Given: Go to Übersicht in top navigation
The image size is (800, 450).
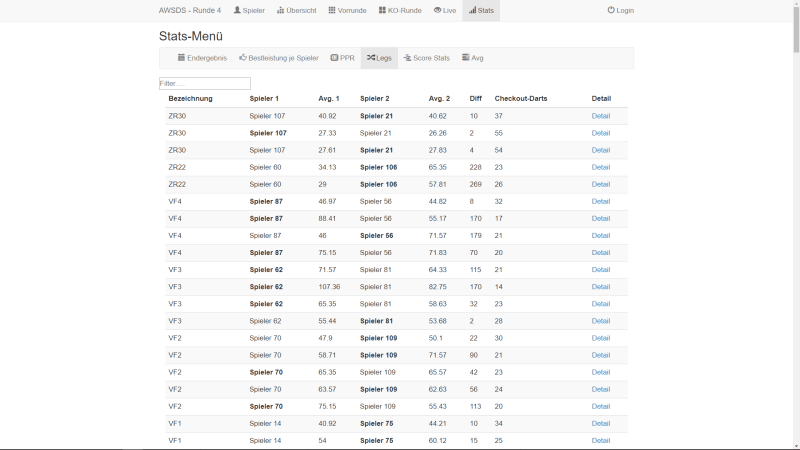Looking at the screenshot, I should coord(297,10).
